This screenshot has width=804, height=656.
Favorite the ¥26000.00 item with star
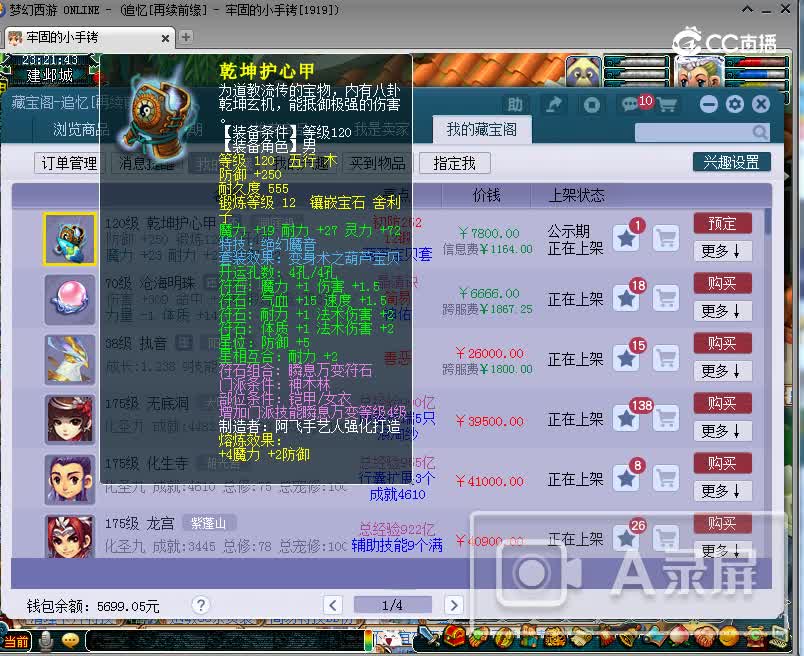click(x=626, y=358)
